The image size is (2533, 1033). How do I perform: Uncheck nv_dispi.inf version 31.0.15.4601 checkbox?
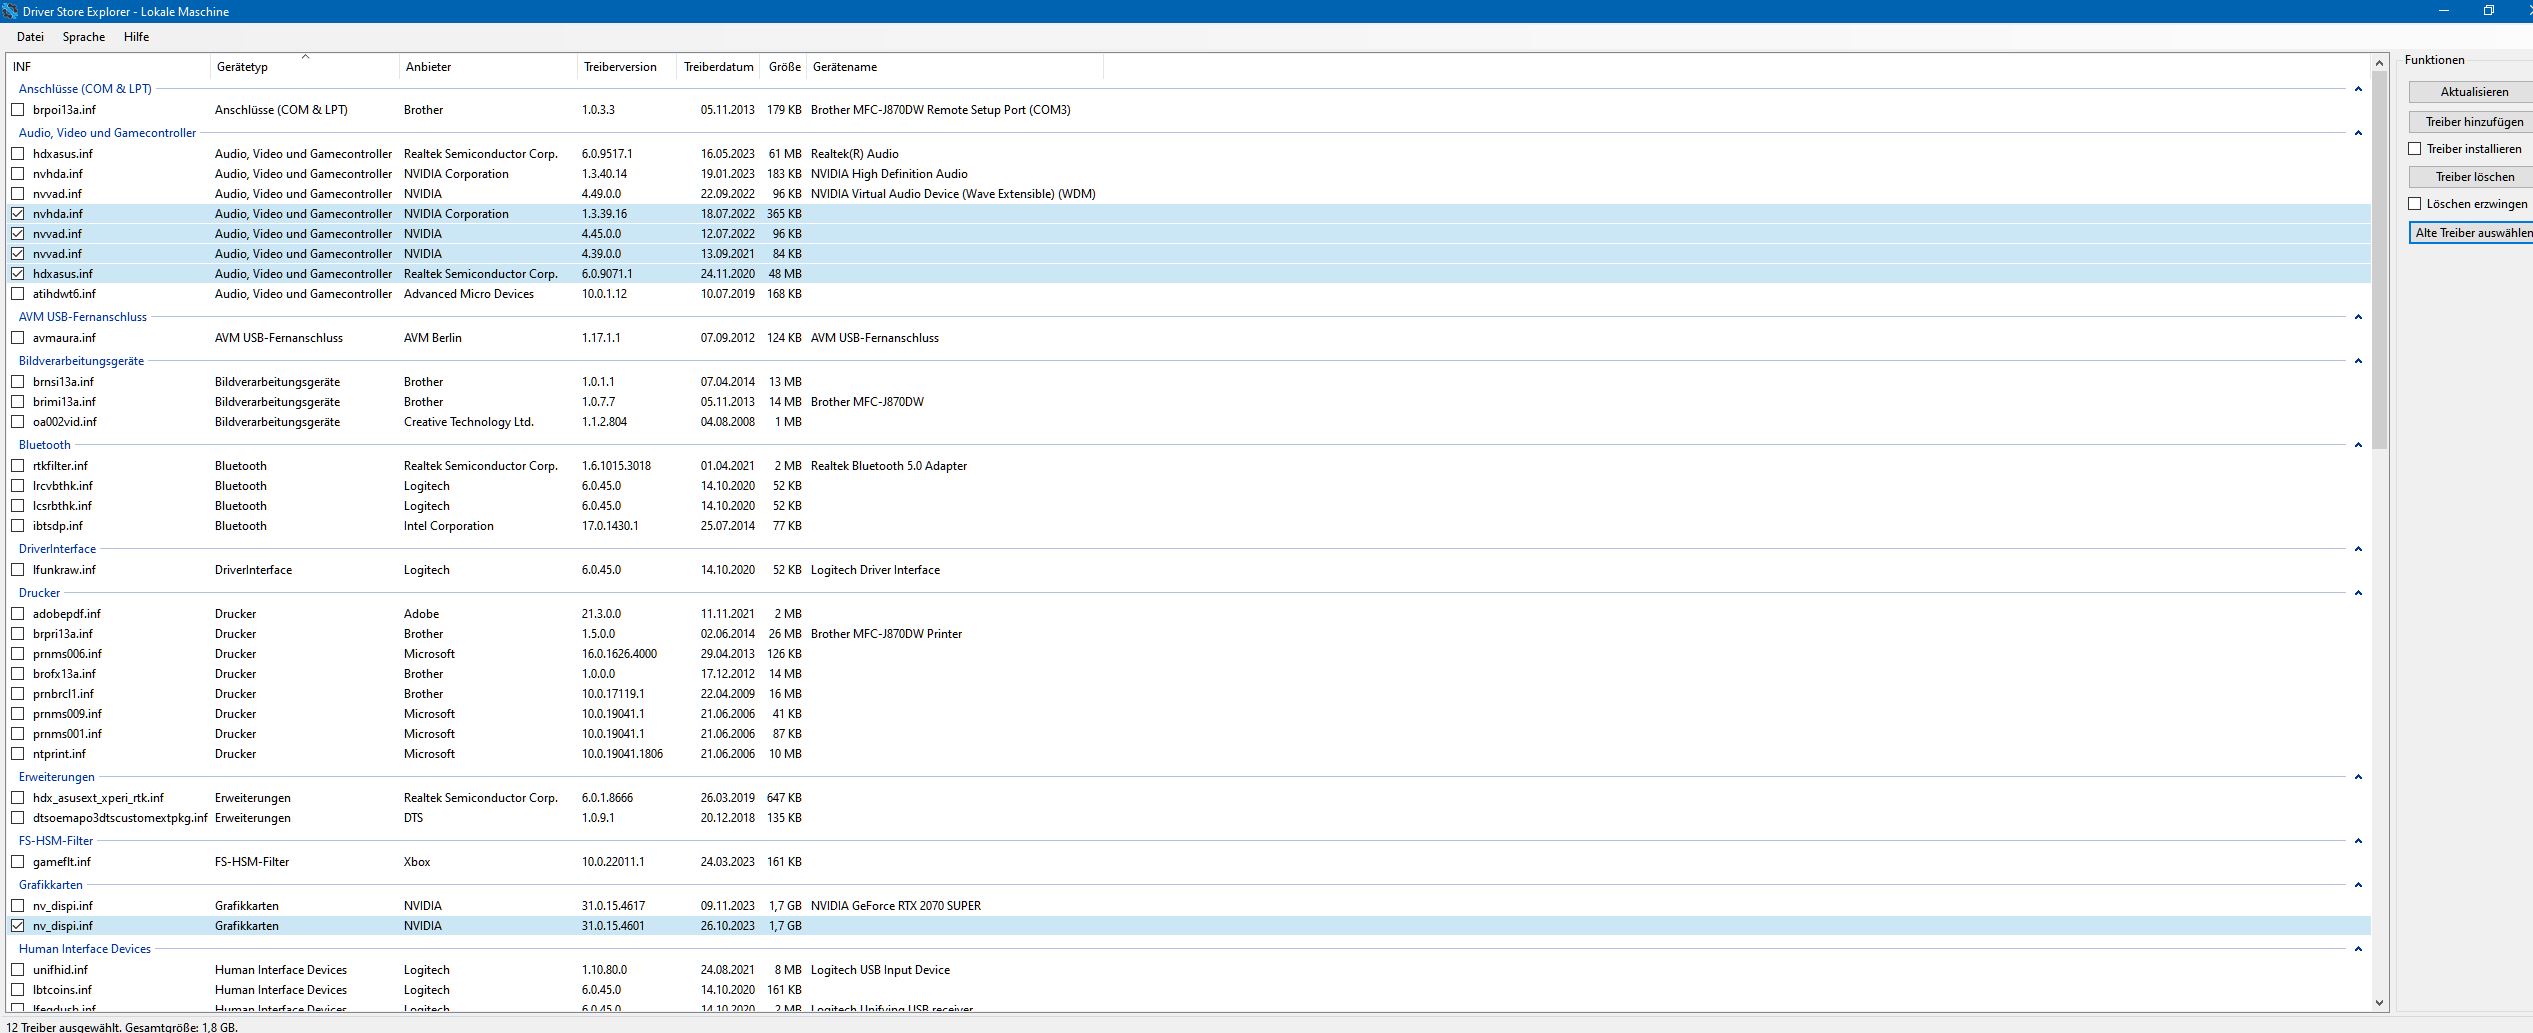[x=18, y=926]
